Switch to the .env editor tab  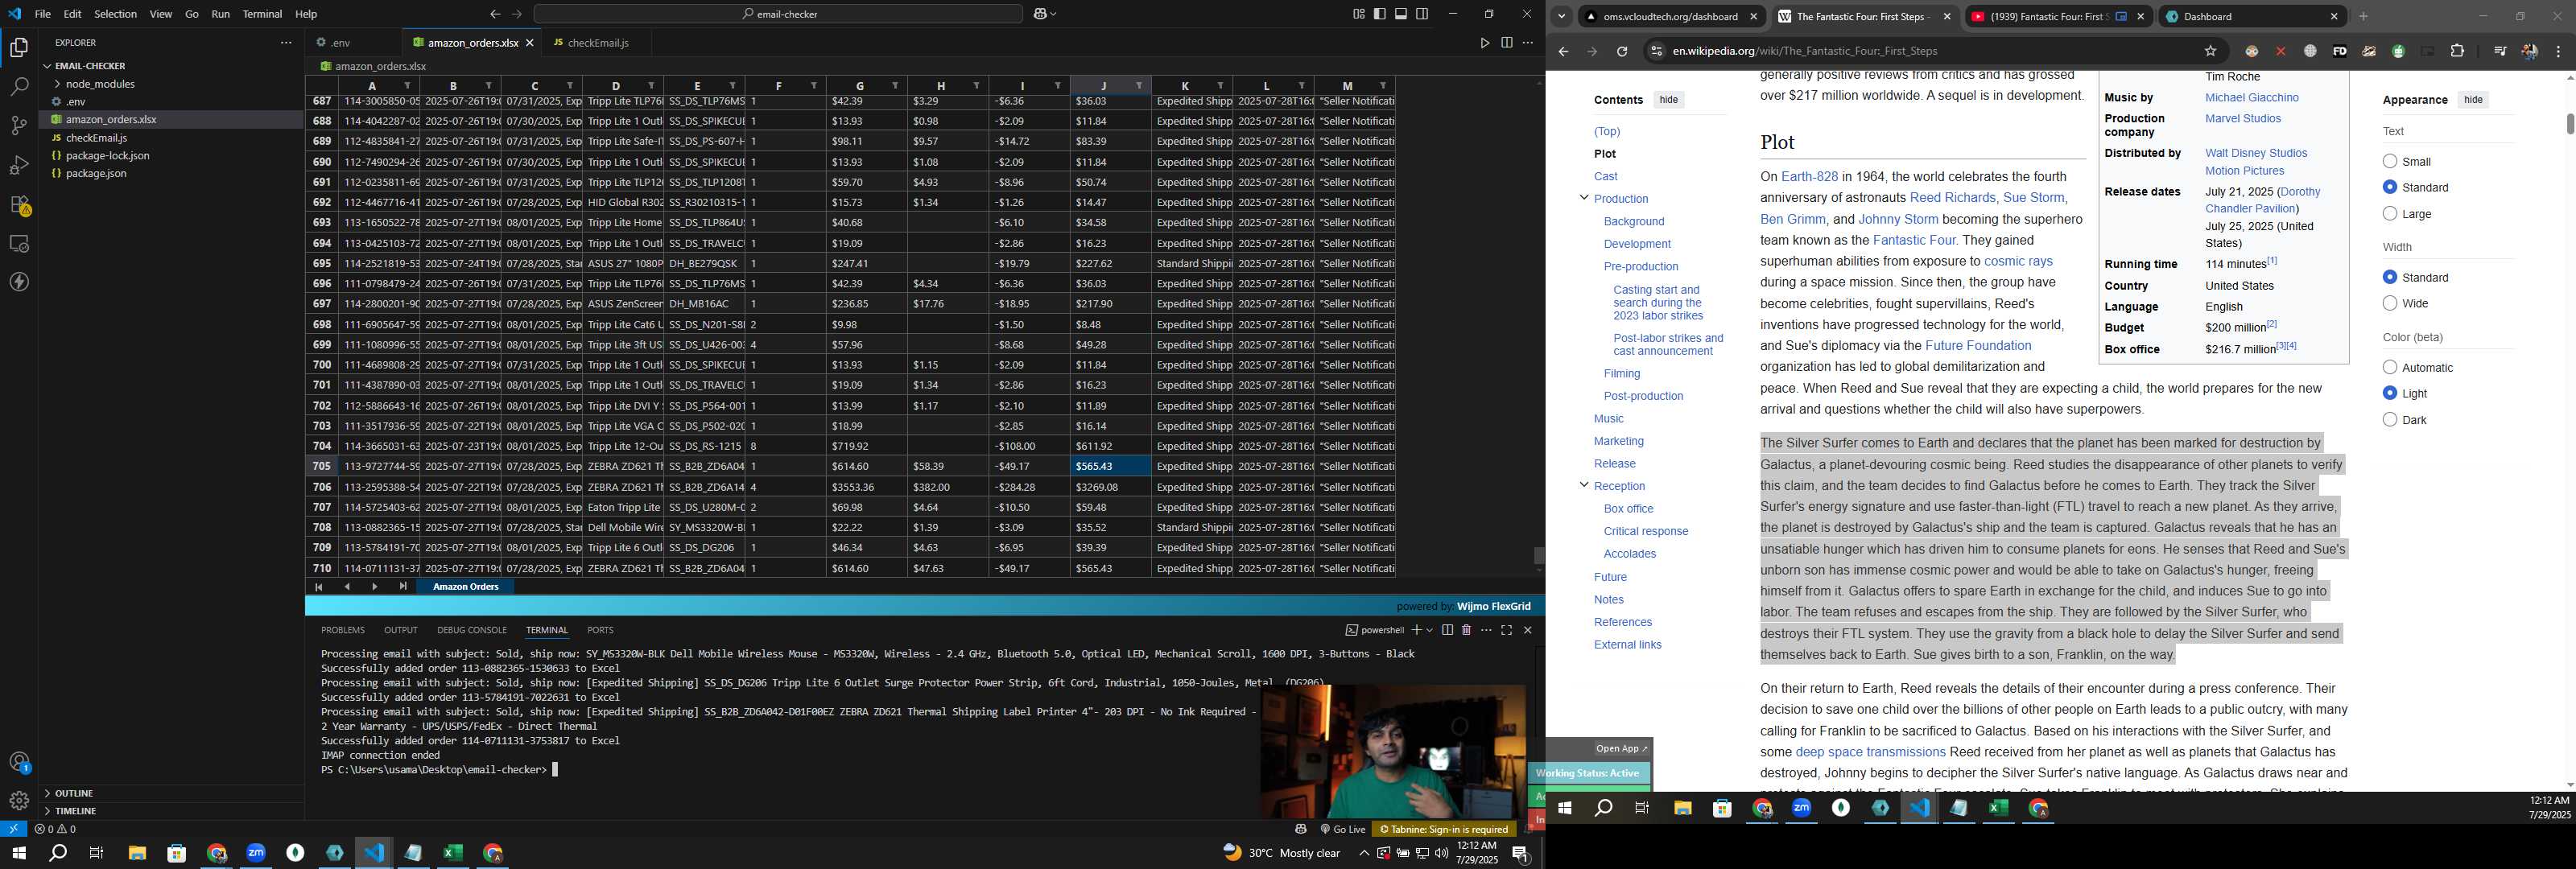340,43
